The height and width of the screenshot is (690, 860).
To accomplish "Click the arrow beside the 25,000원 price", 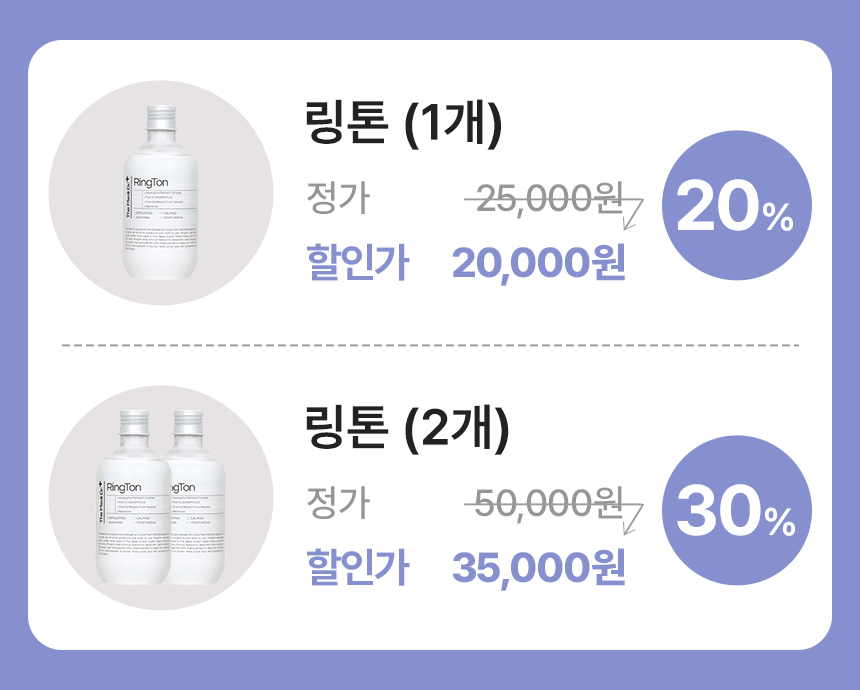I will pyautogui.click(x=631, y=209).
